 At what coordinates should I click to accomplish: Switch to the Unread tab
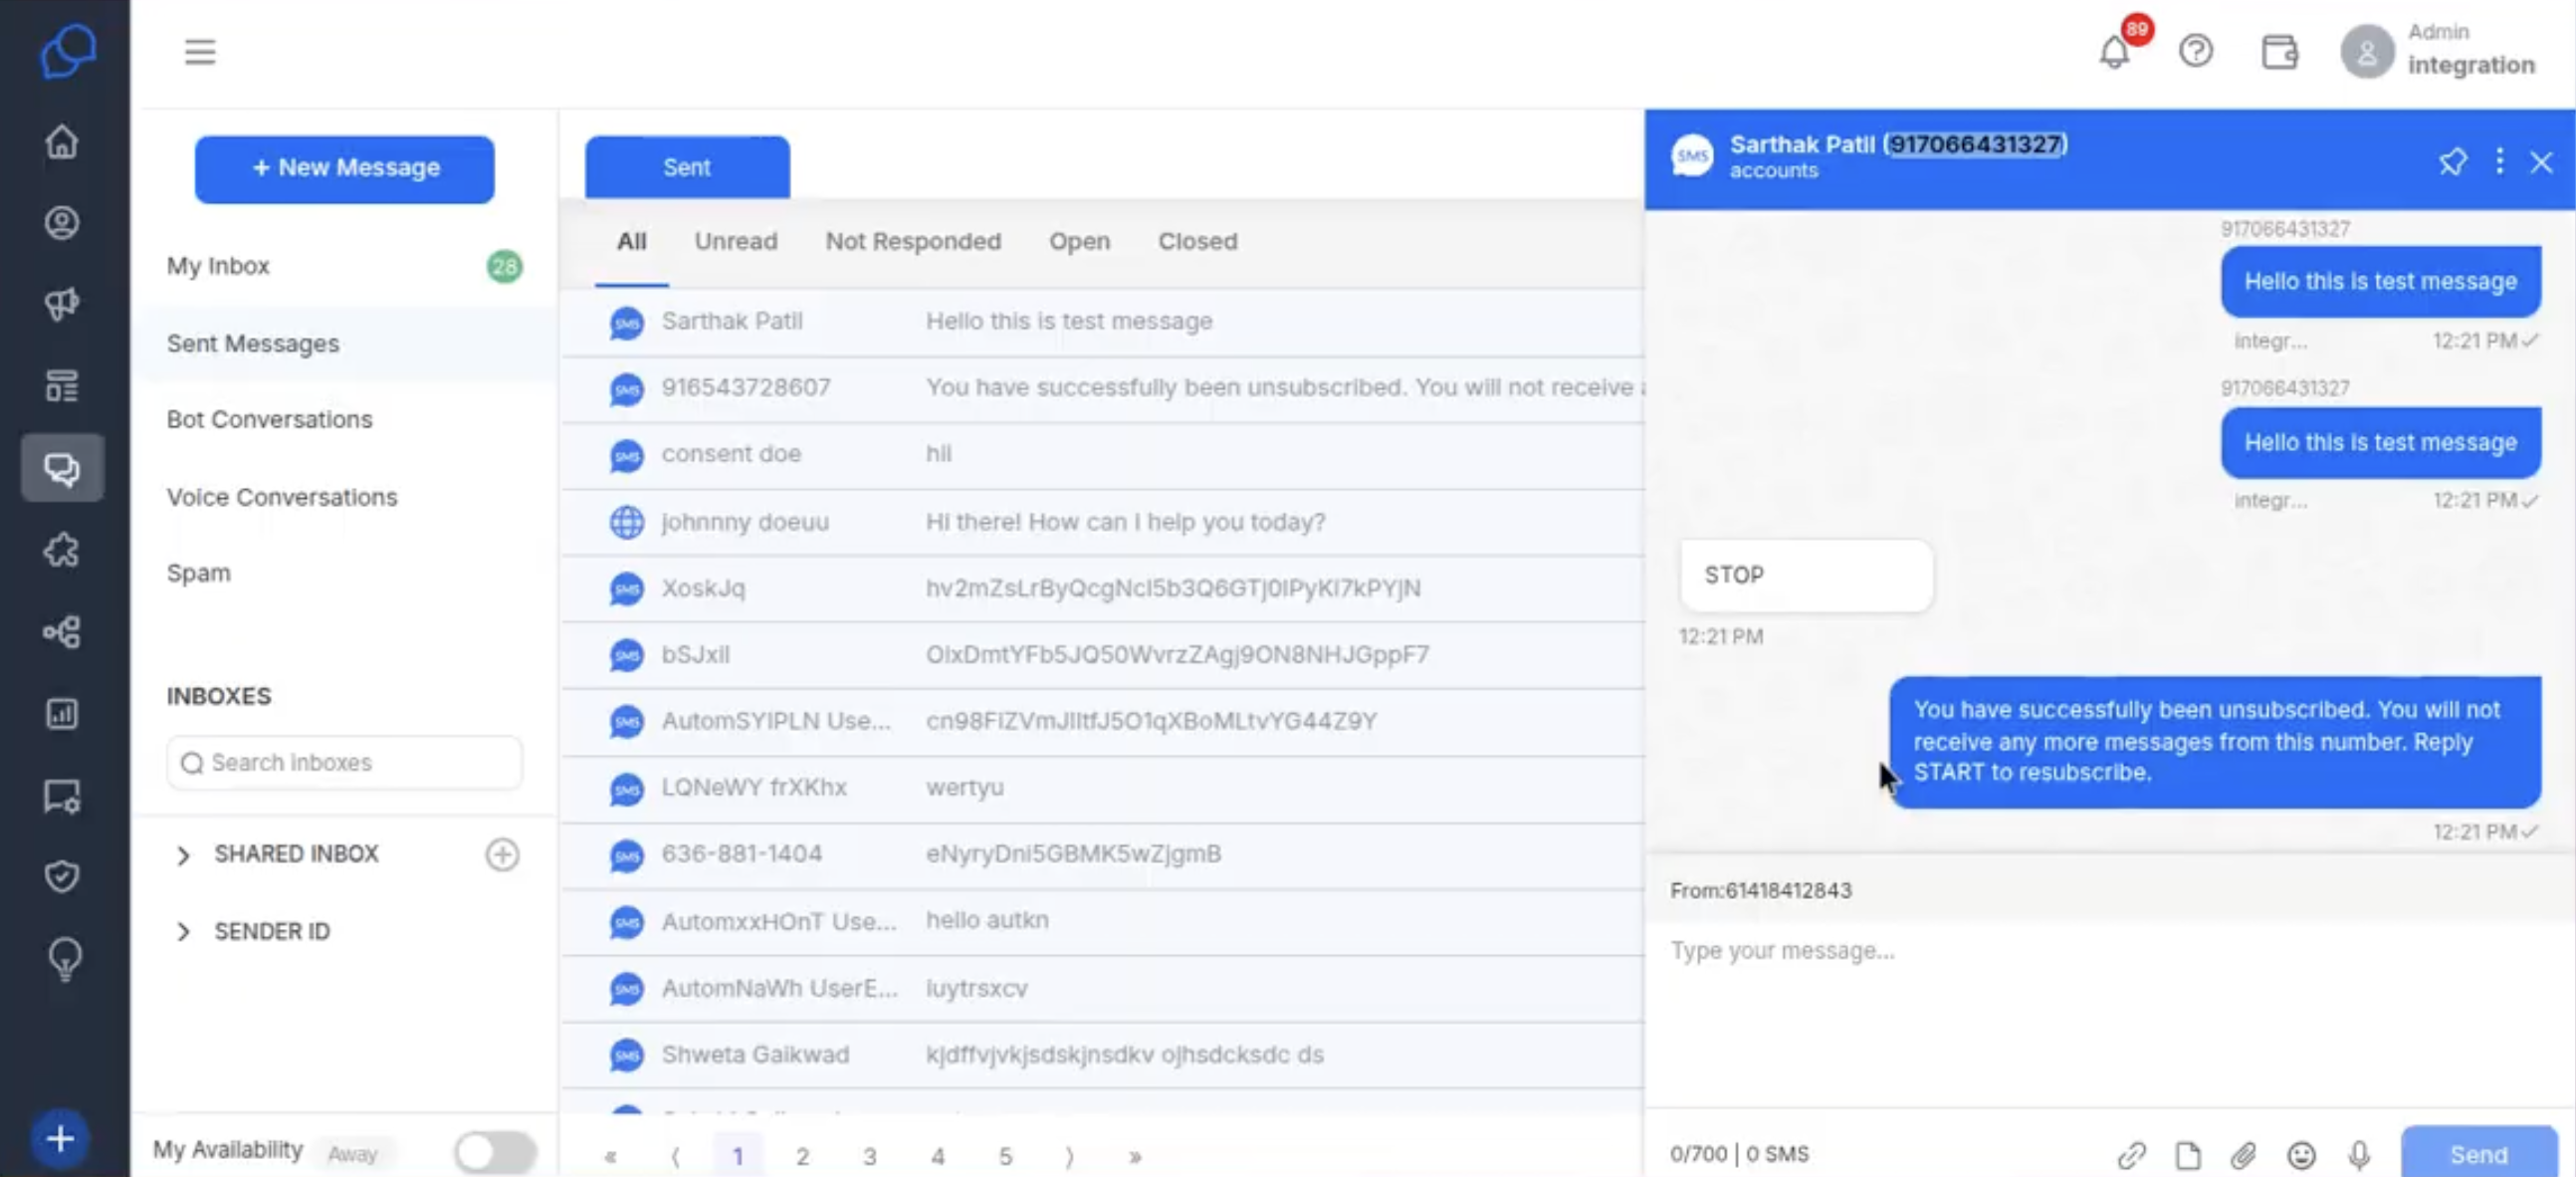[x=736, y=241]
